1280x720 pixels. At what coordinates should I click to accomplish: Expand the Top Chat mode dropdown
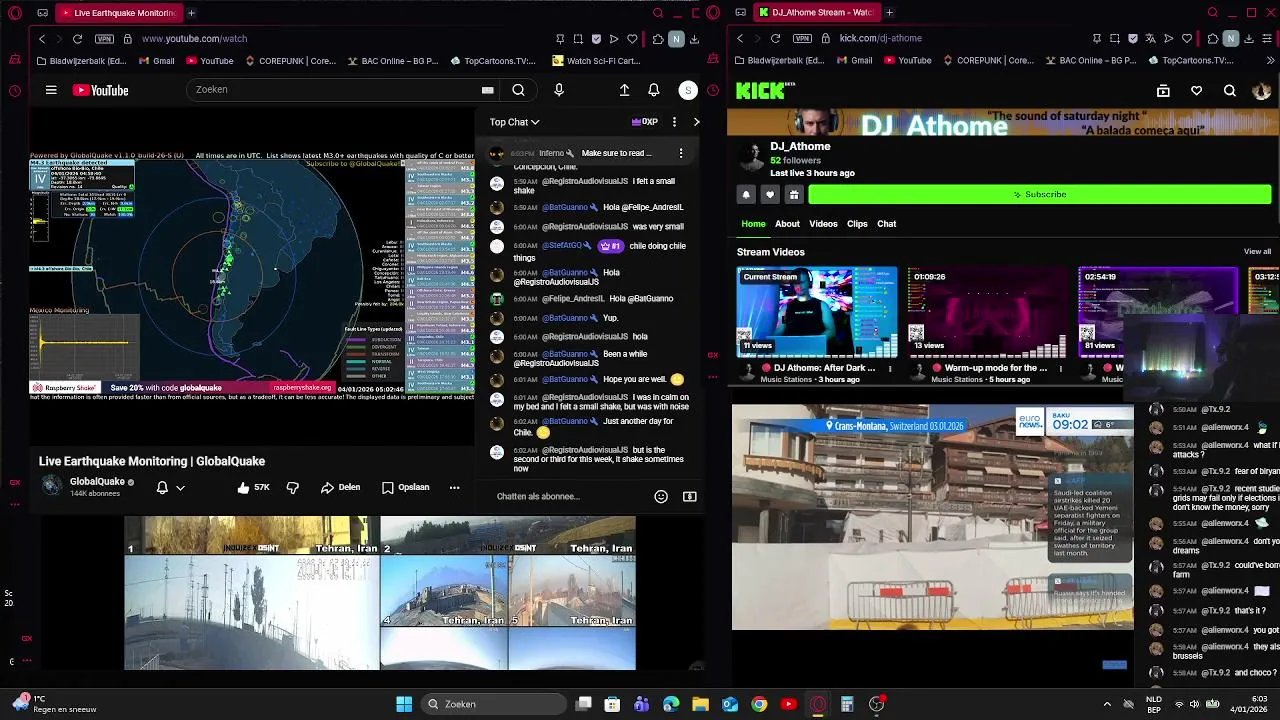tap(514, 122)
